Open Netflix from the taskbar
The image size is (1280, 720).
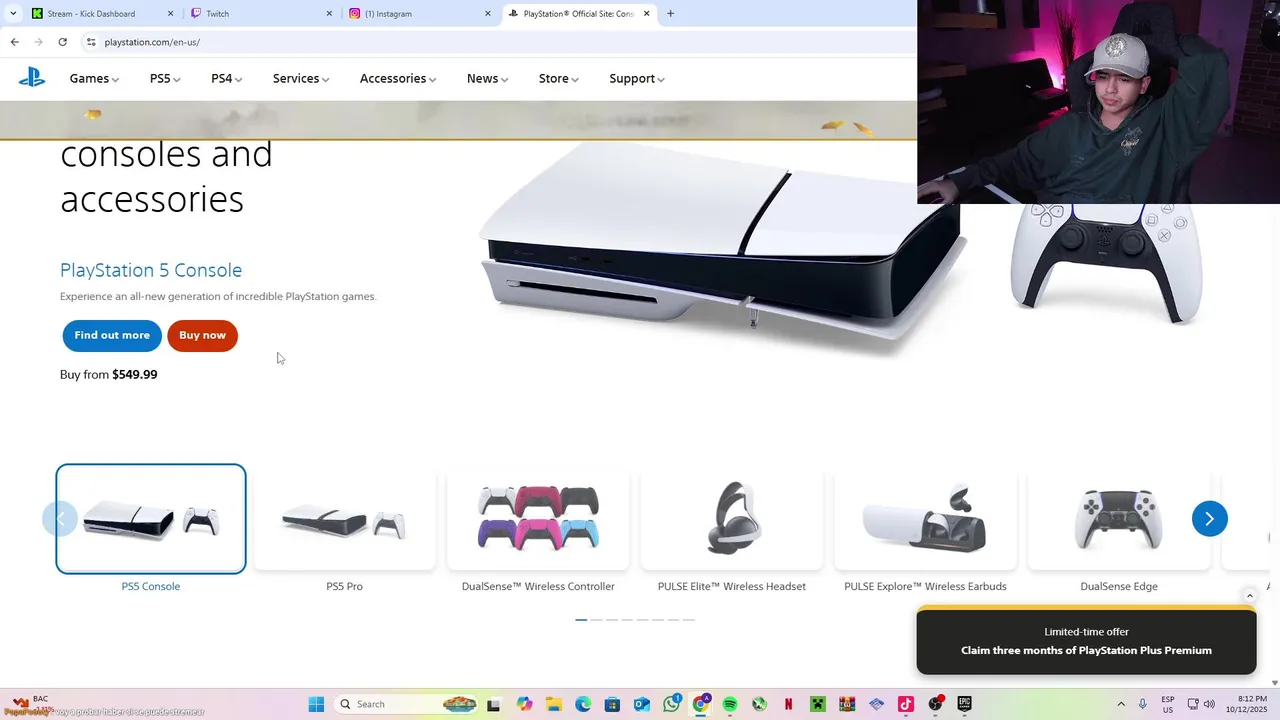pyautogui.click(x=788, y=704)
